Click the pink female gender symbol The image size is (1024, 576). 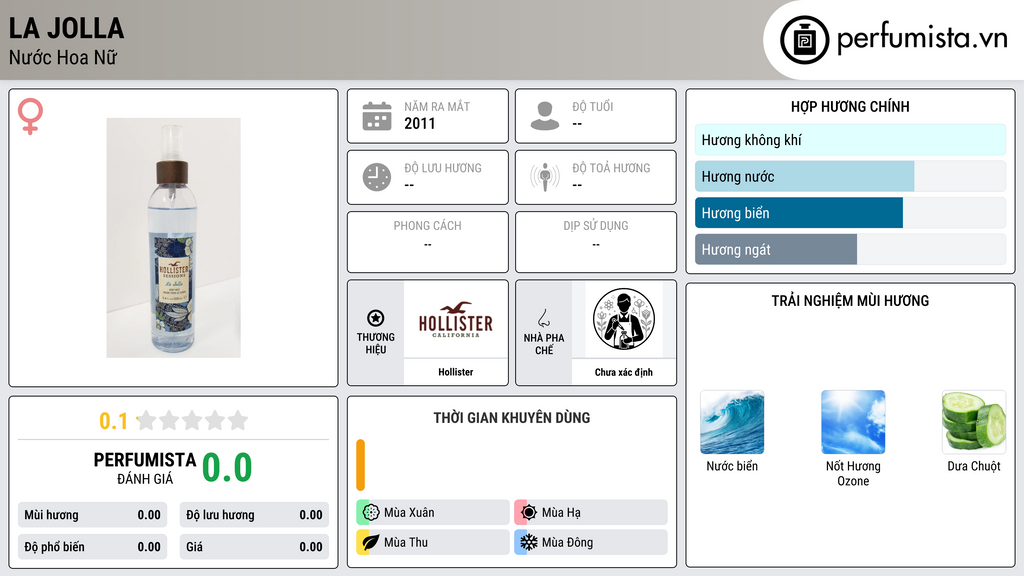coord(30,116)
